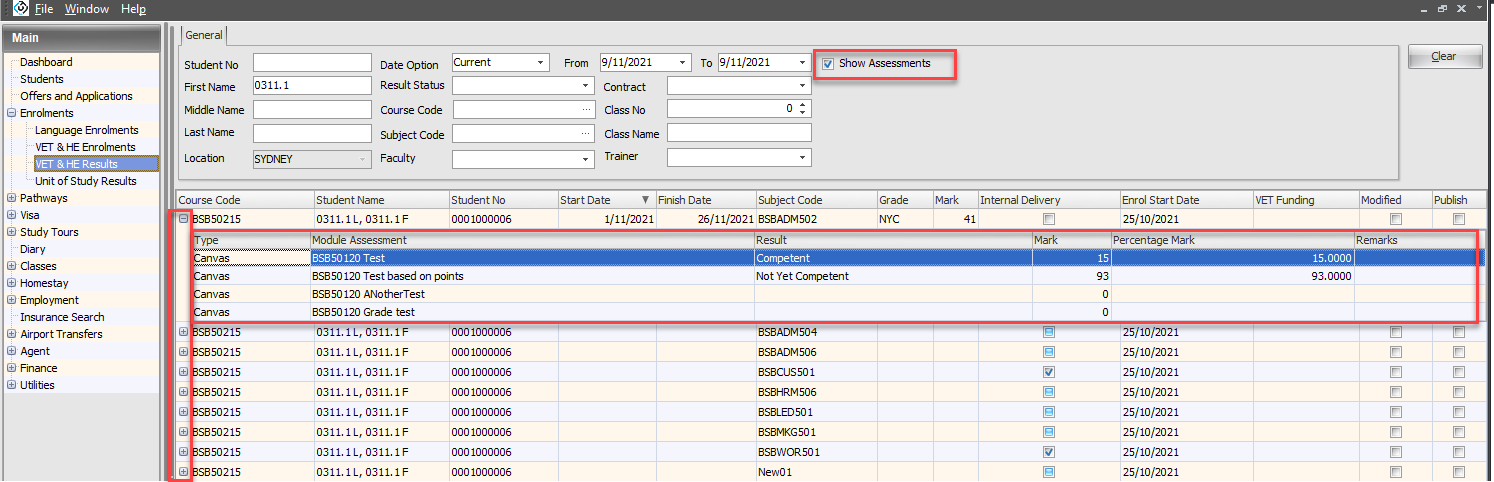Click the plus icon beside the BSBADM504 row

183,332
